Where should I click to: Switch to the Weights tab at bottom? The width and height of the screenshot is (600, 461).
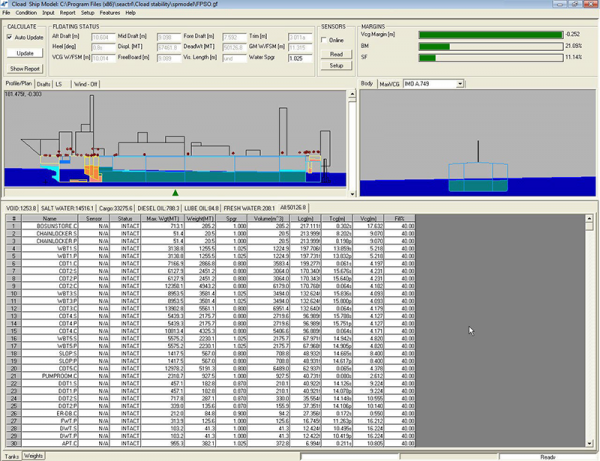pos(33,456)
